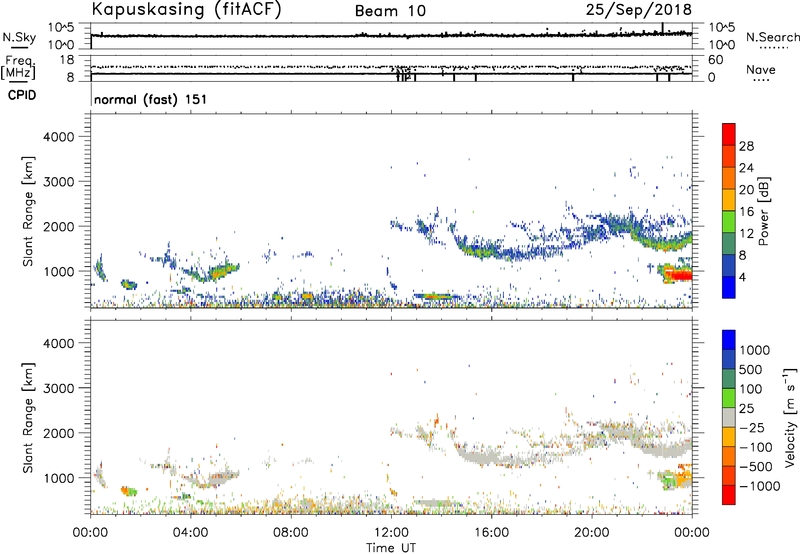Click the "-500" Velocity colorbar tick label

[x=756, y=467]
